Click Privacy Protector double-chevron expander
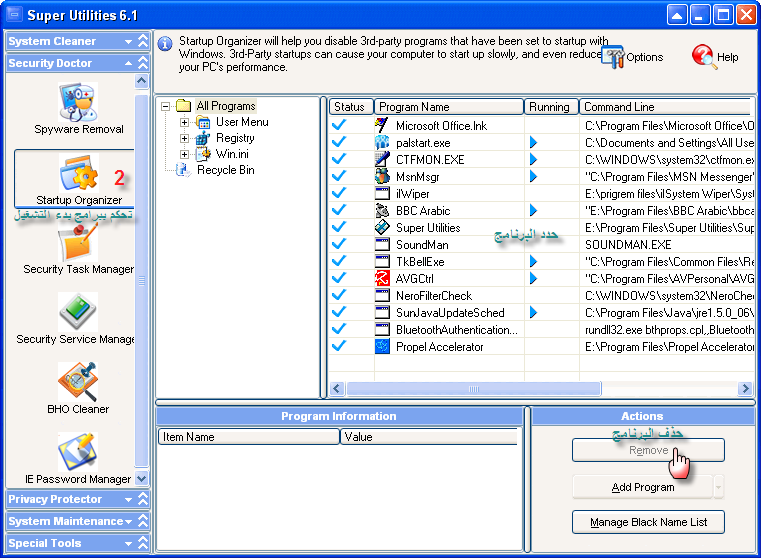The height and width of the screenshot is (558, 761). pyautogui.click(x=143, y=499)
